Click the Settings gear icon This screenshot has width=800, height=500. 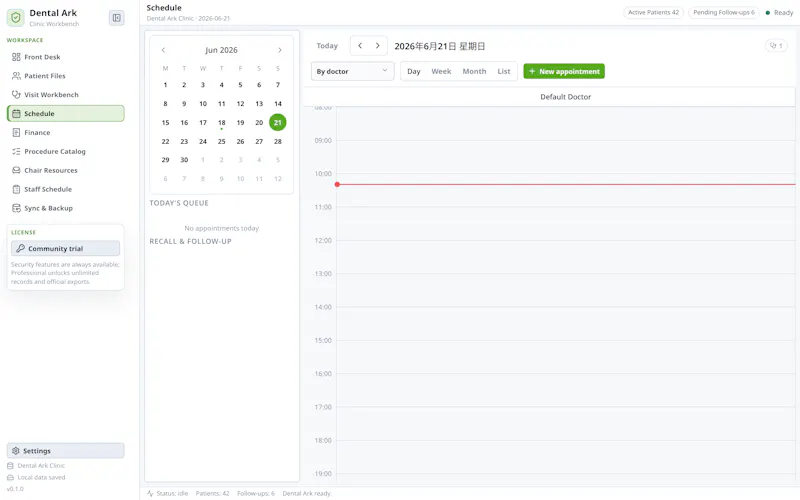pyautogui.click(x=15, y=451)
